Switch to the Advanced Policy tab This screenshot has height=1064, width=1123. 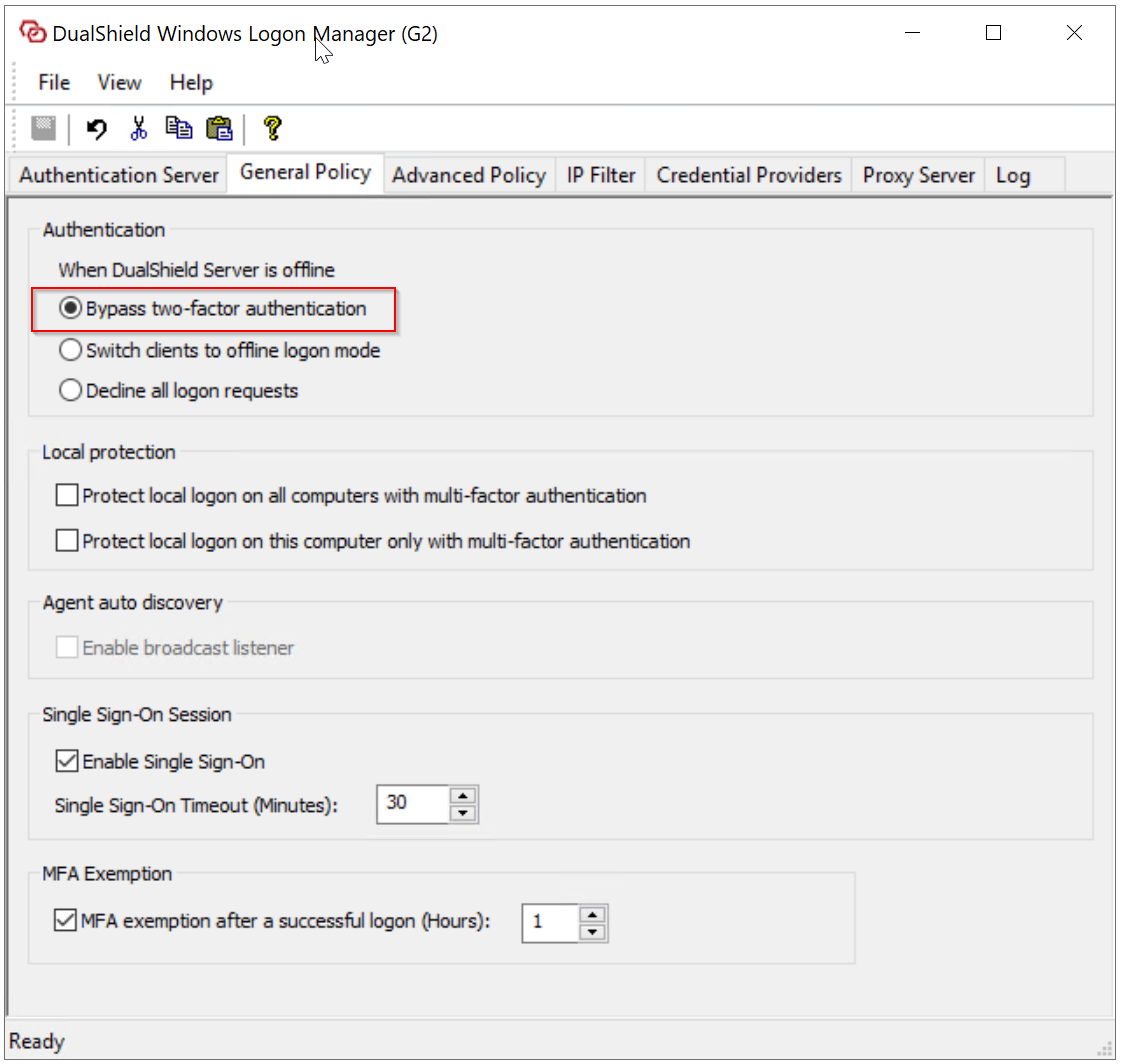pos(468,175)
